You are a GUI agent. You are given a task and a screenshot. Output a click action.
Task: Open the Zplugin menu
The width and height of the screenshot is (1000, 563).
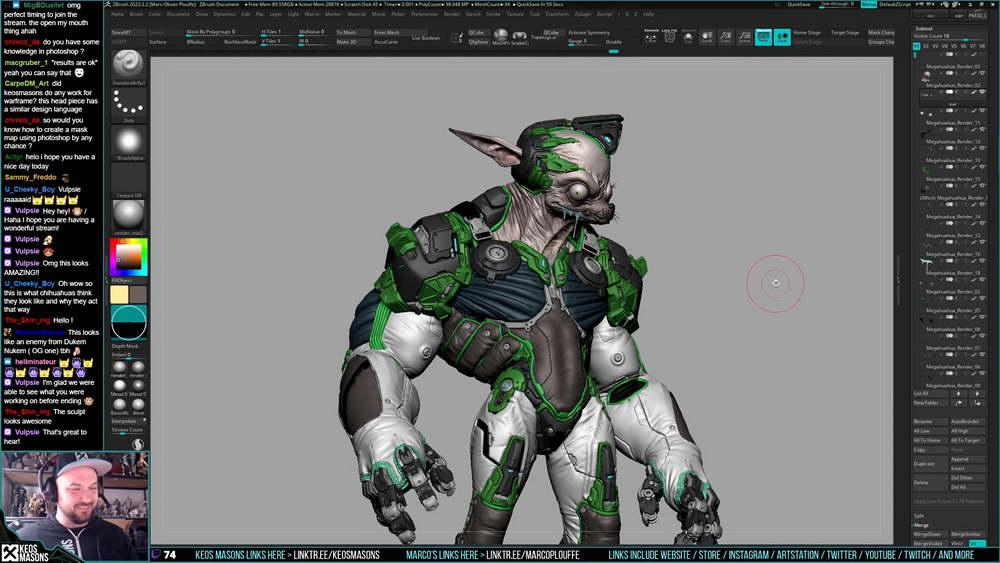[x=582, y=14]
